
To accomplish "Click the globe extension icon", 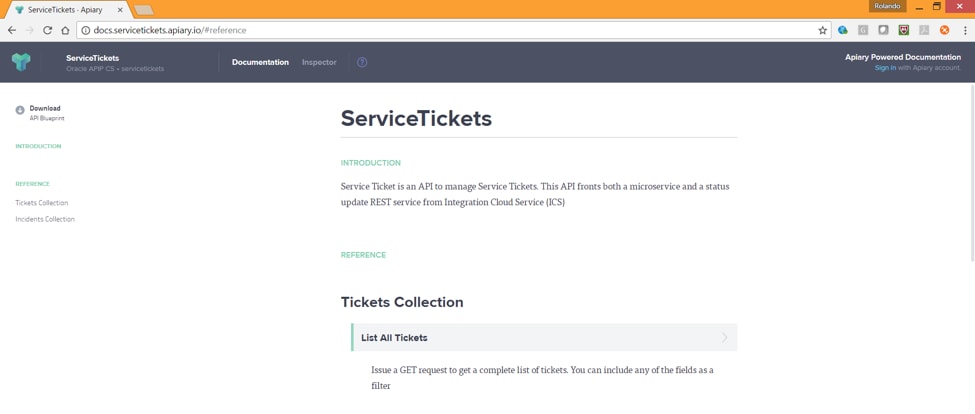I will point(843,30).
